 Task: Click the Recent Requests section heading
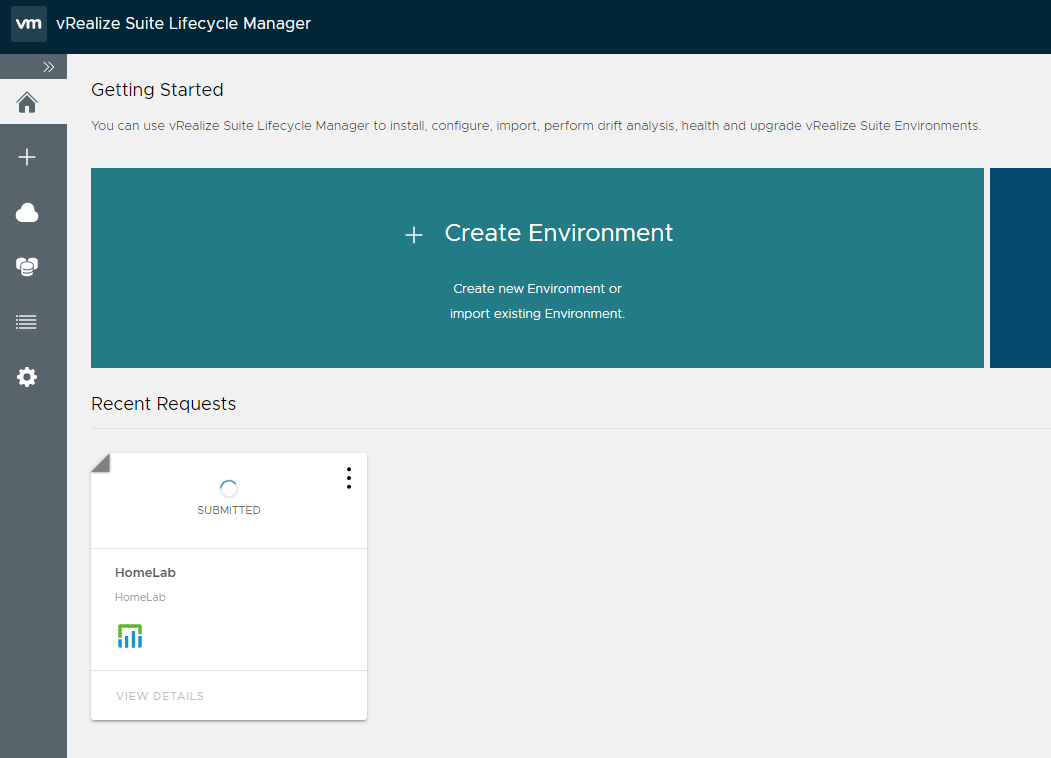click(163, 404)
